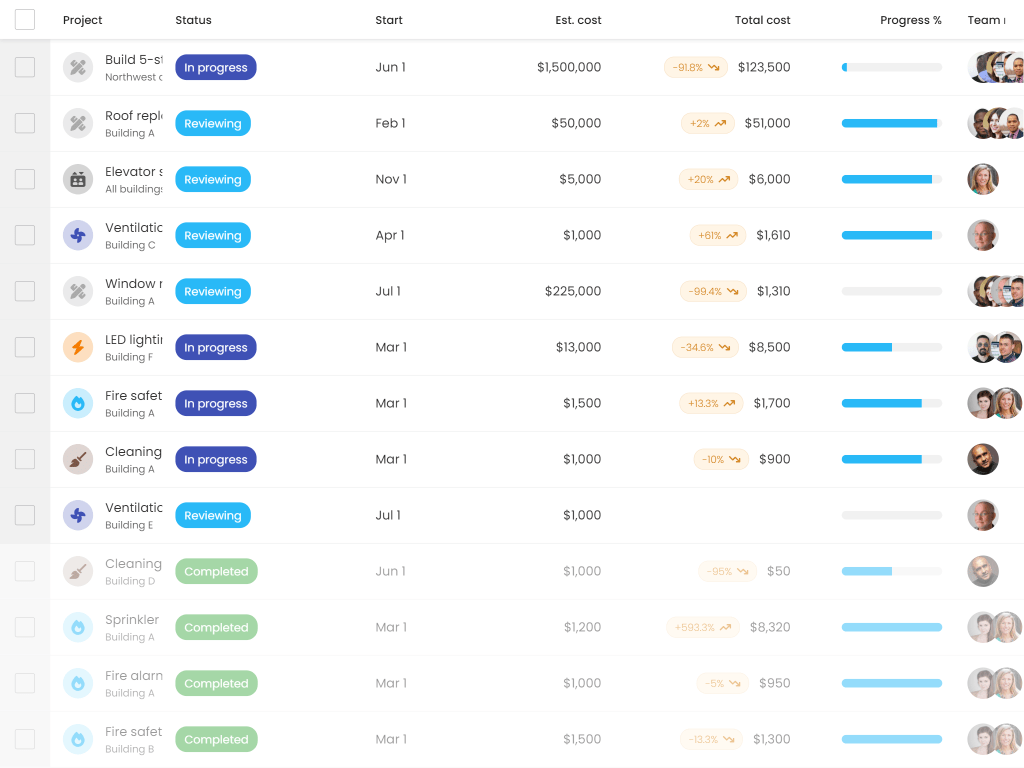Click the fan icon for Ventilation Building C

coord(78,236)
